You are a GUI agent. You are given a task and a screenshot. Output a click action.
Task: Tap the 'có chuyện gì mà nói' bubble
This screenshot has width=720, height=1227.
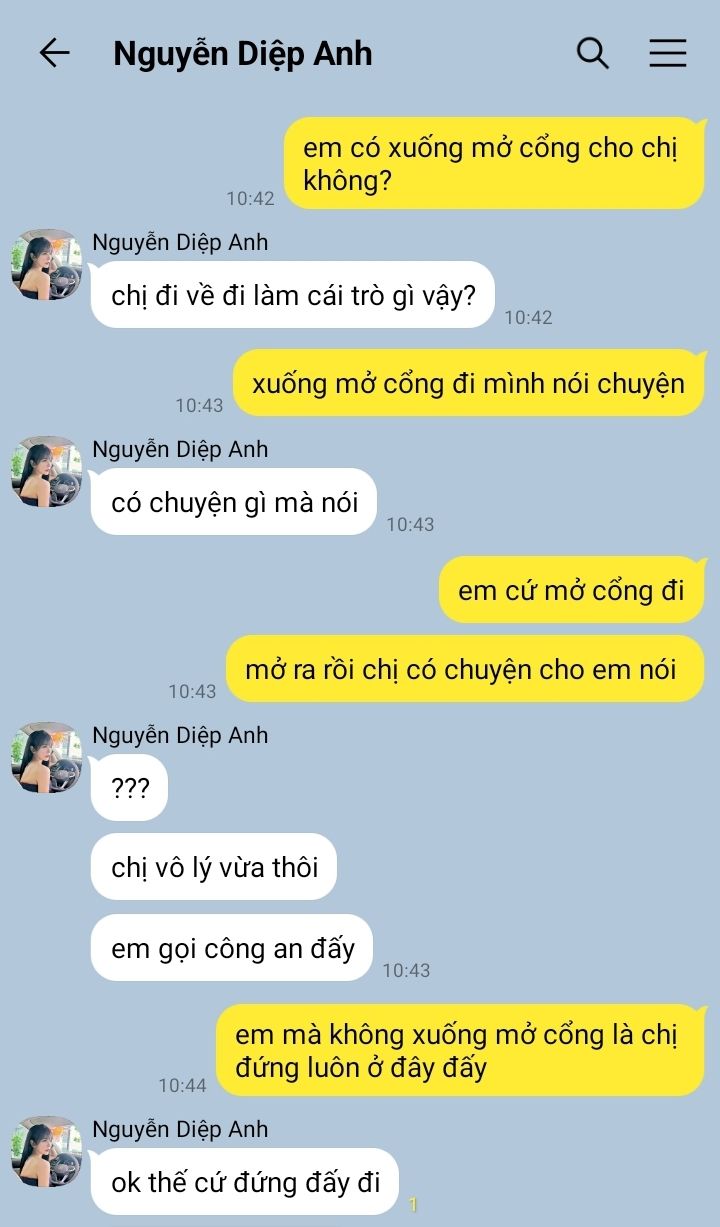click(234, 501)
